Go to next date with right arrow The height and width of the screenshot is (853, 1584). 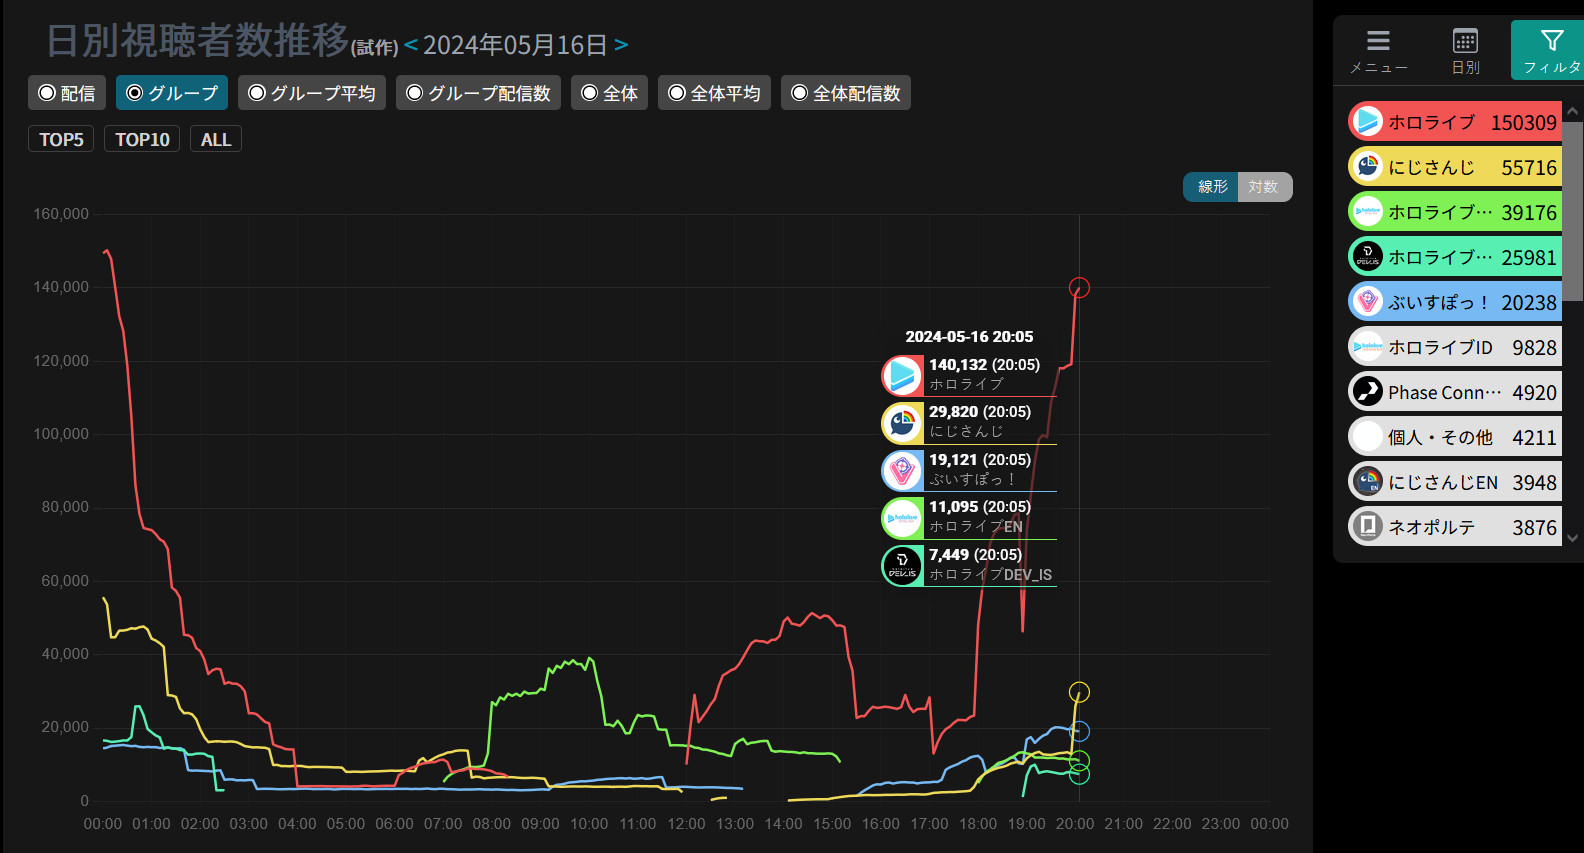tap(621, 45)
